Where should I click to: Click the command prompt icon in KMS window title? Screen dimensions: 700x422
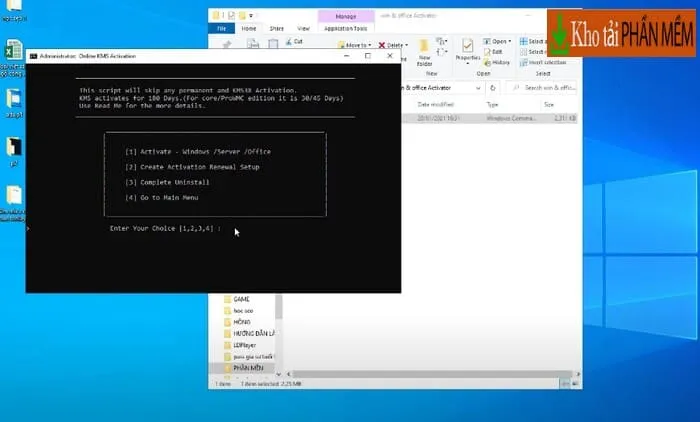coord(33,56)
